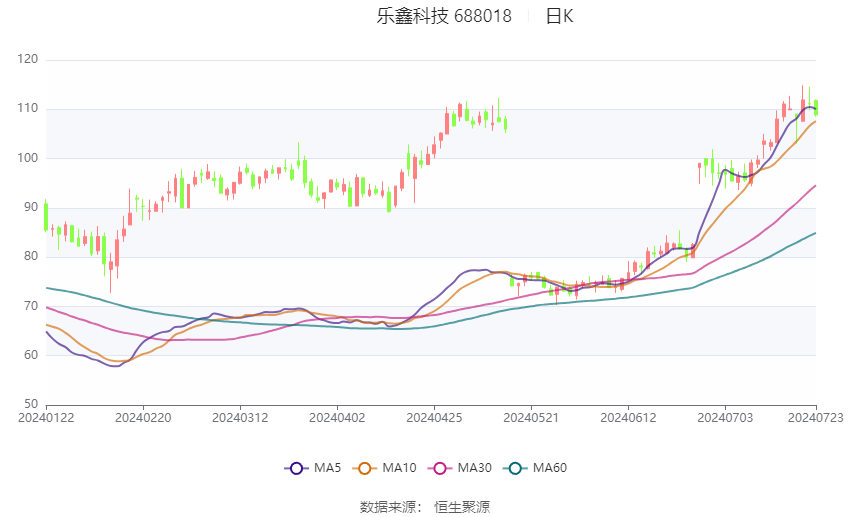
Task: Click the y-axis value 70
Action: tap(31, 306)
